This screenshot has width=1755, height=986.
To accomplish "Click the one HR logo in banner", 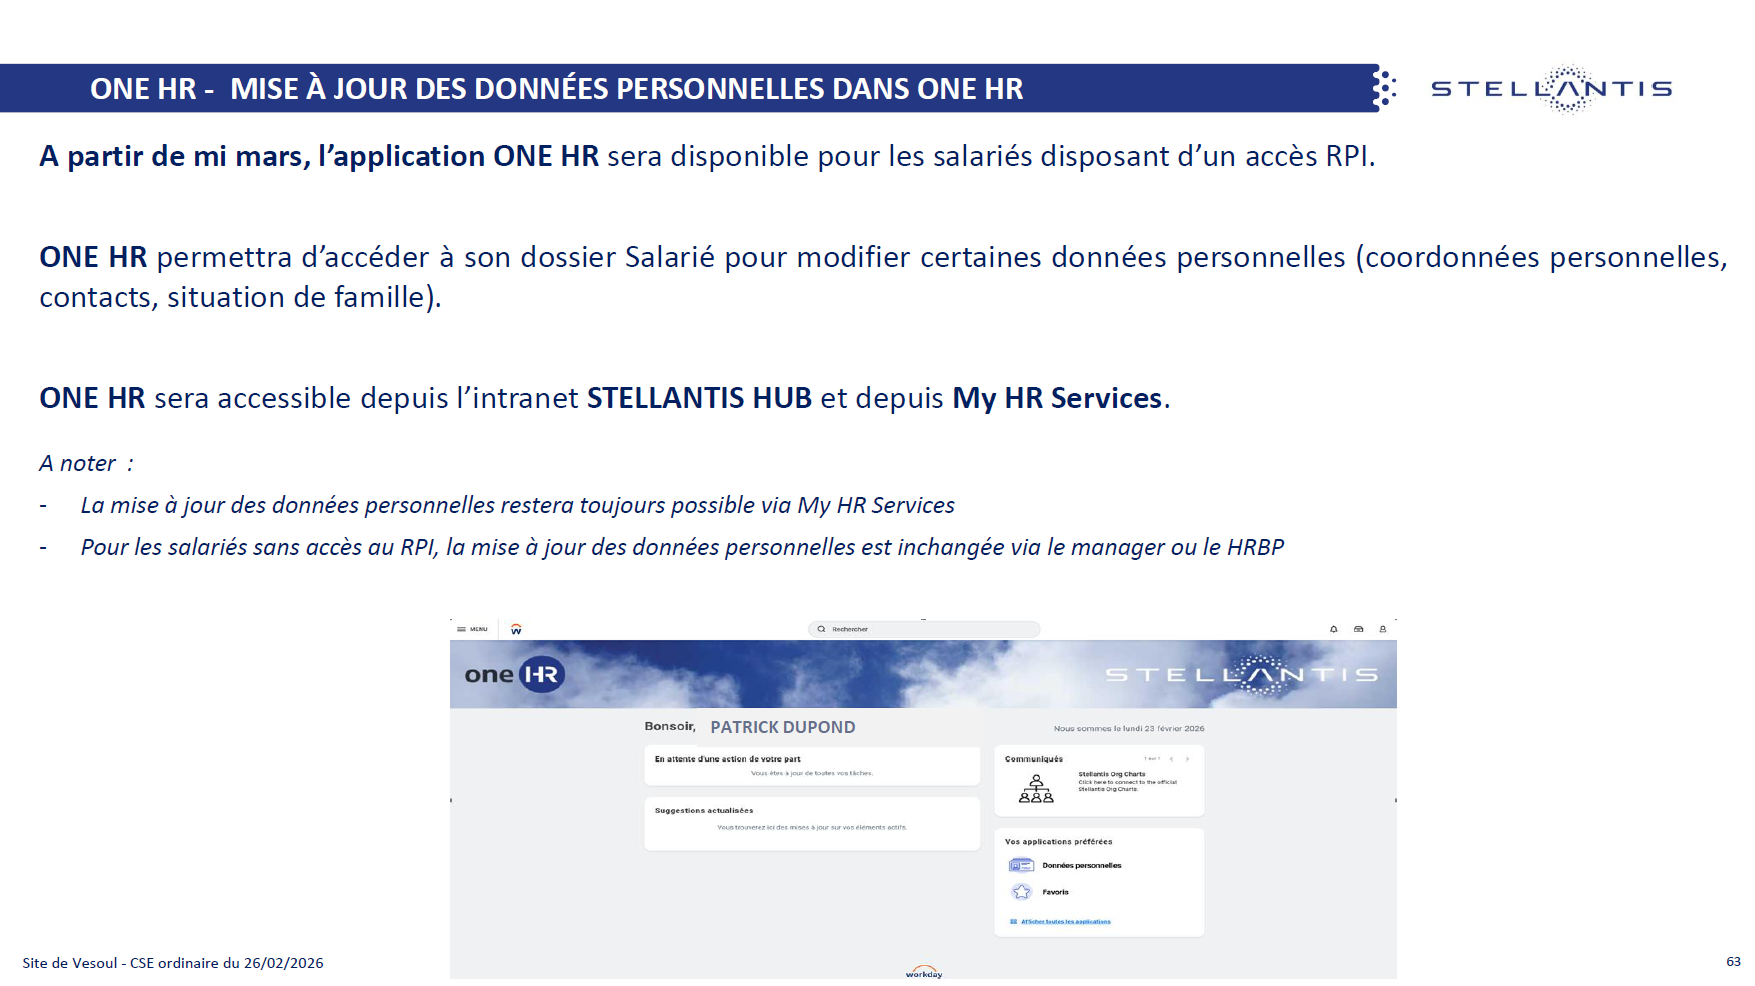I will point(514,674).
